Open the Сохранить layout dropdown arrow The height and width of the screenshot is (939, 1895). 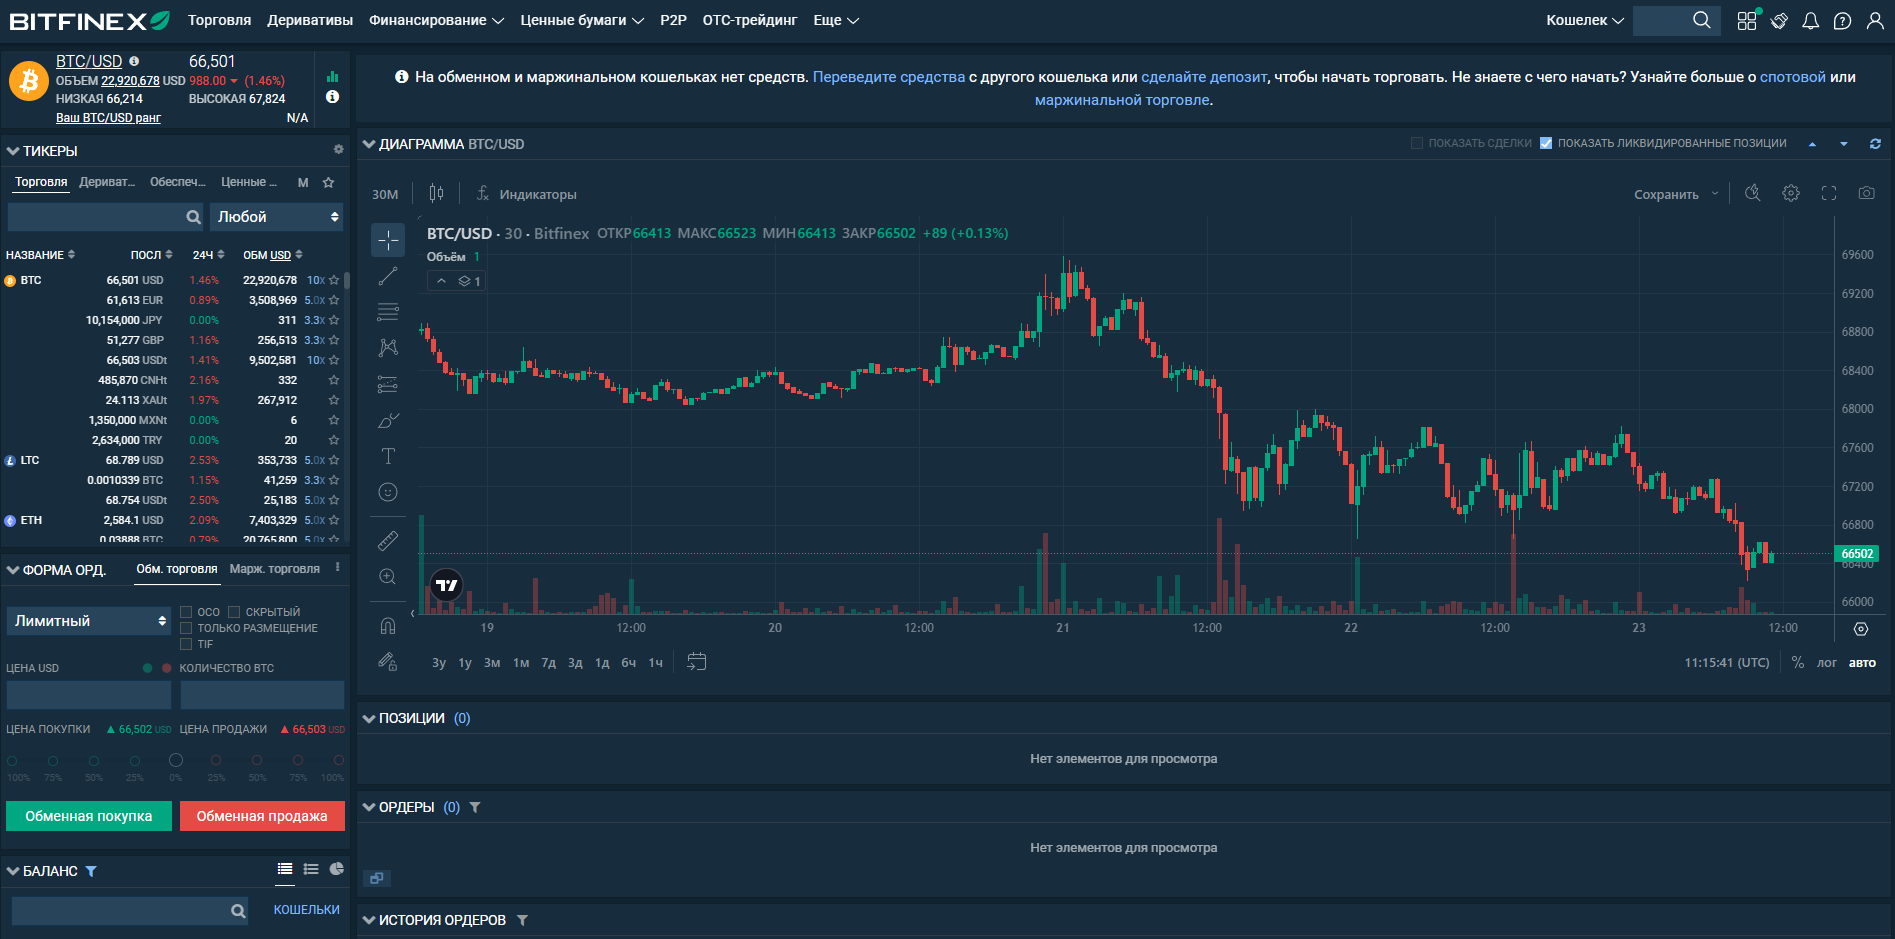tap(1715, 194)
